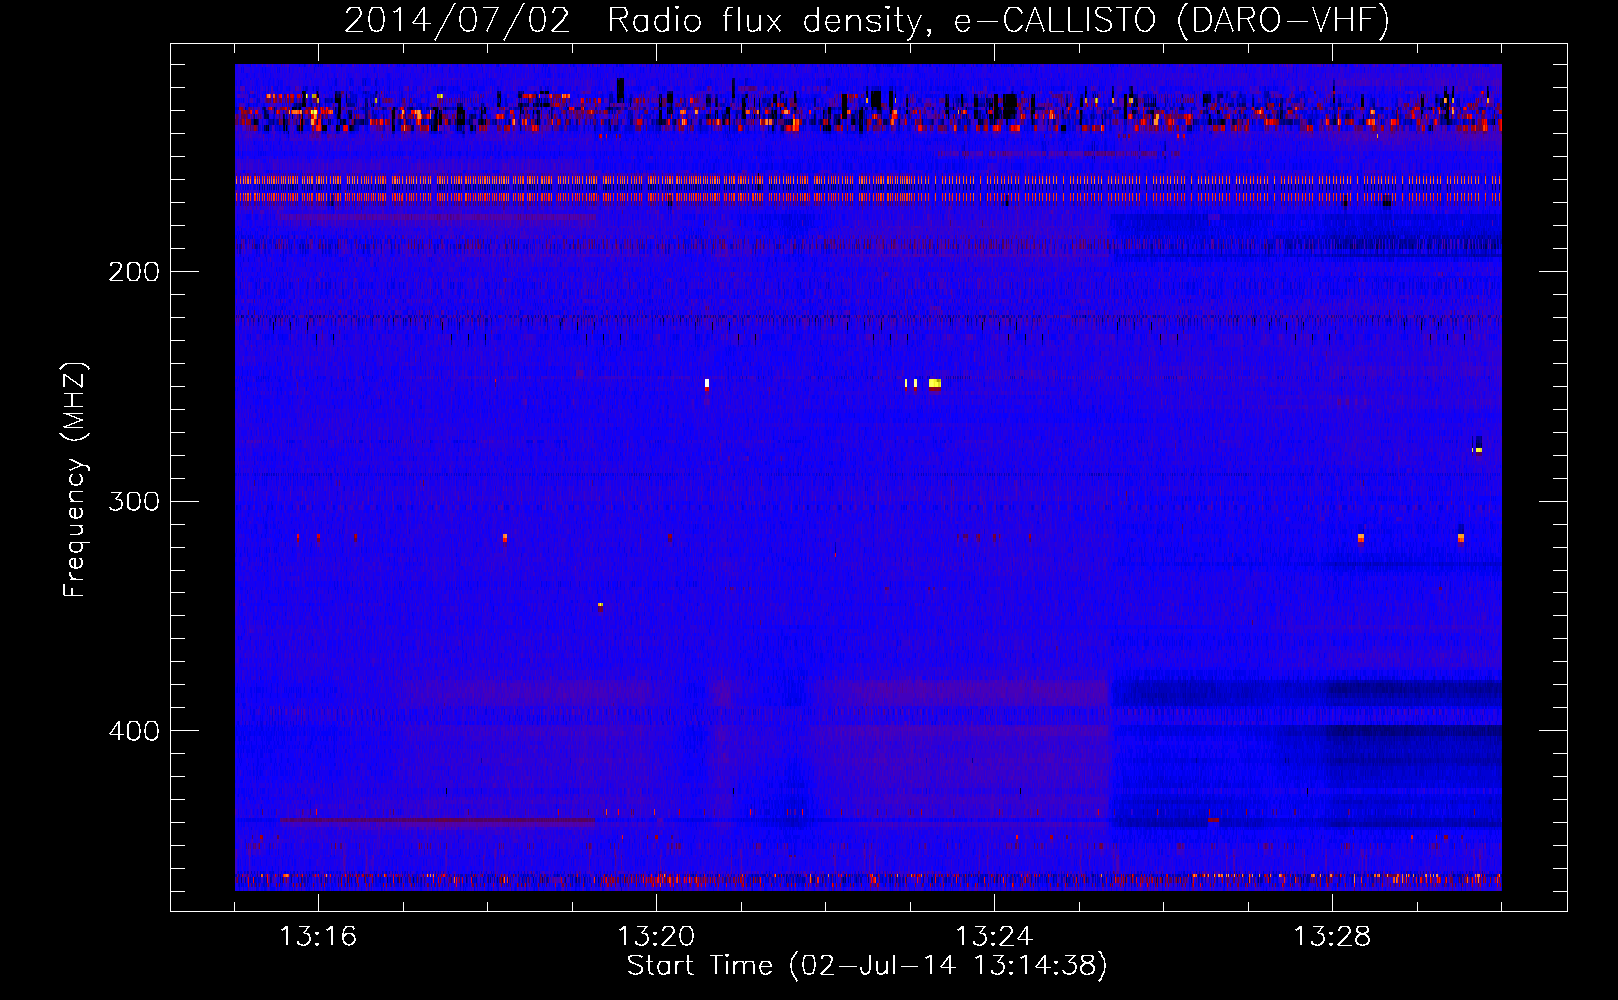The width and height of the screenshot is (1618, 1000).
Task: Click the 'Frequency (MHZ)' axis label
Action: click(75, 480)
